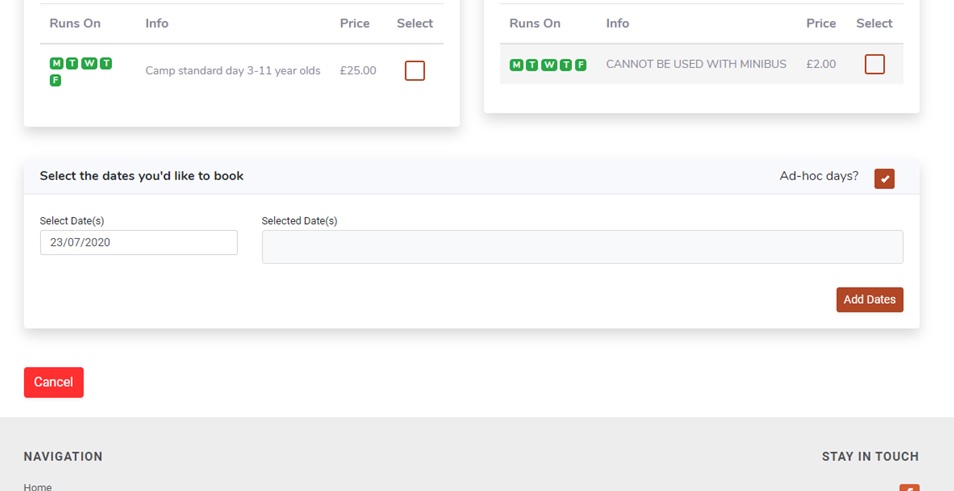Click the Runs On header above minibus row
This screenshot has height=491, width=954.
[535, 23]
